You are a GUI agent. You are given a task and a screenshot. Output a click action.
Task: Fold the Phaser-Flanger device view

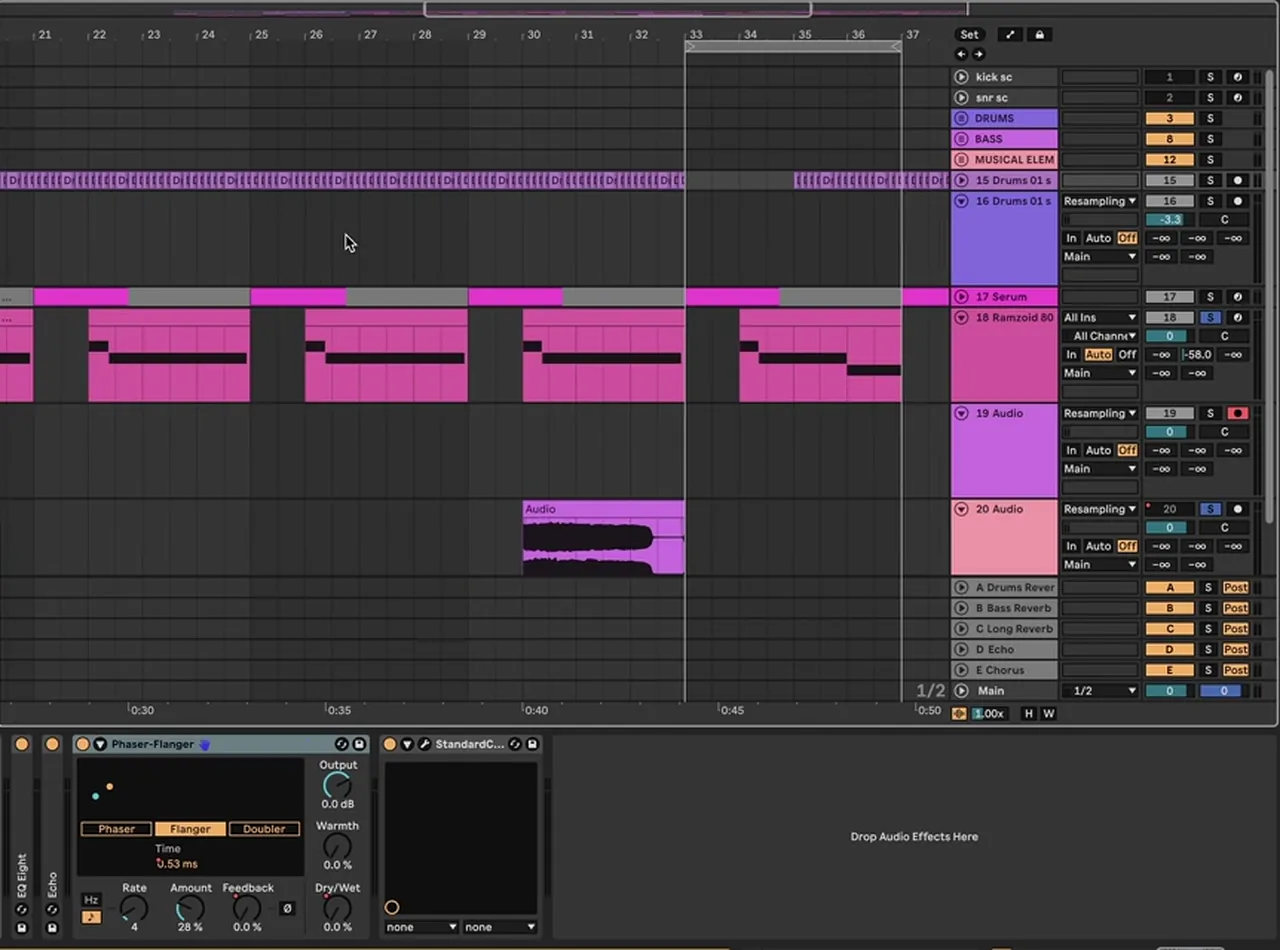[x=100, y=744]
